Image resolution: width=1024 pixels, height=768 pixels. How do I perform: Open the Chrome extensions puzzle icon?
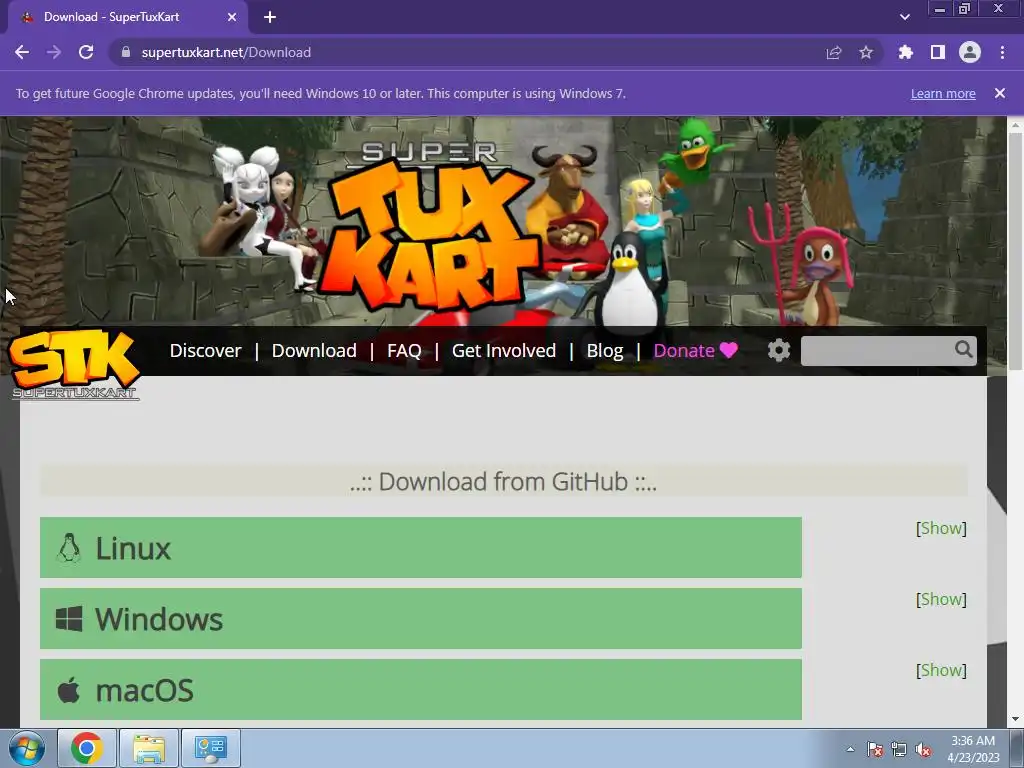tap(905, 52)
